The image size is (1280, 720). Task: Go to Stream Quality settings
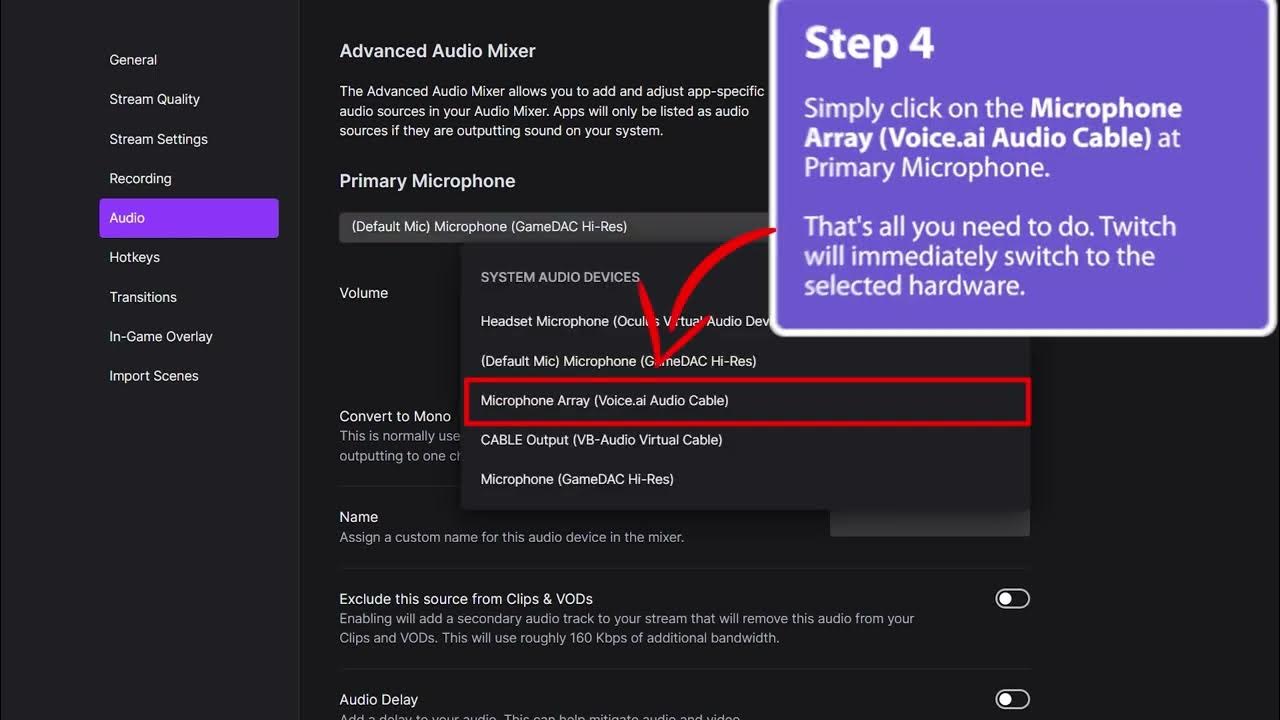pyautogui.click(x=154, y=99)
